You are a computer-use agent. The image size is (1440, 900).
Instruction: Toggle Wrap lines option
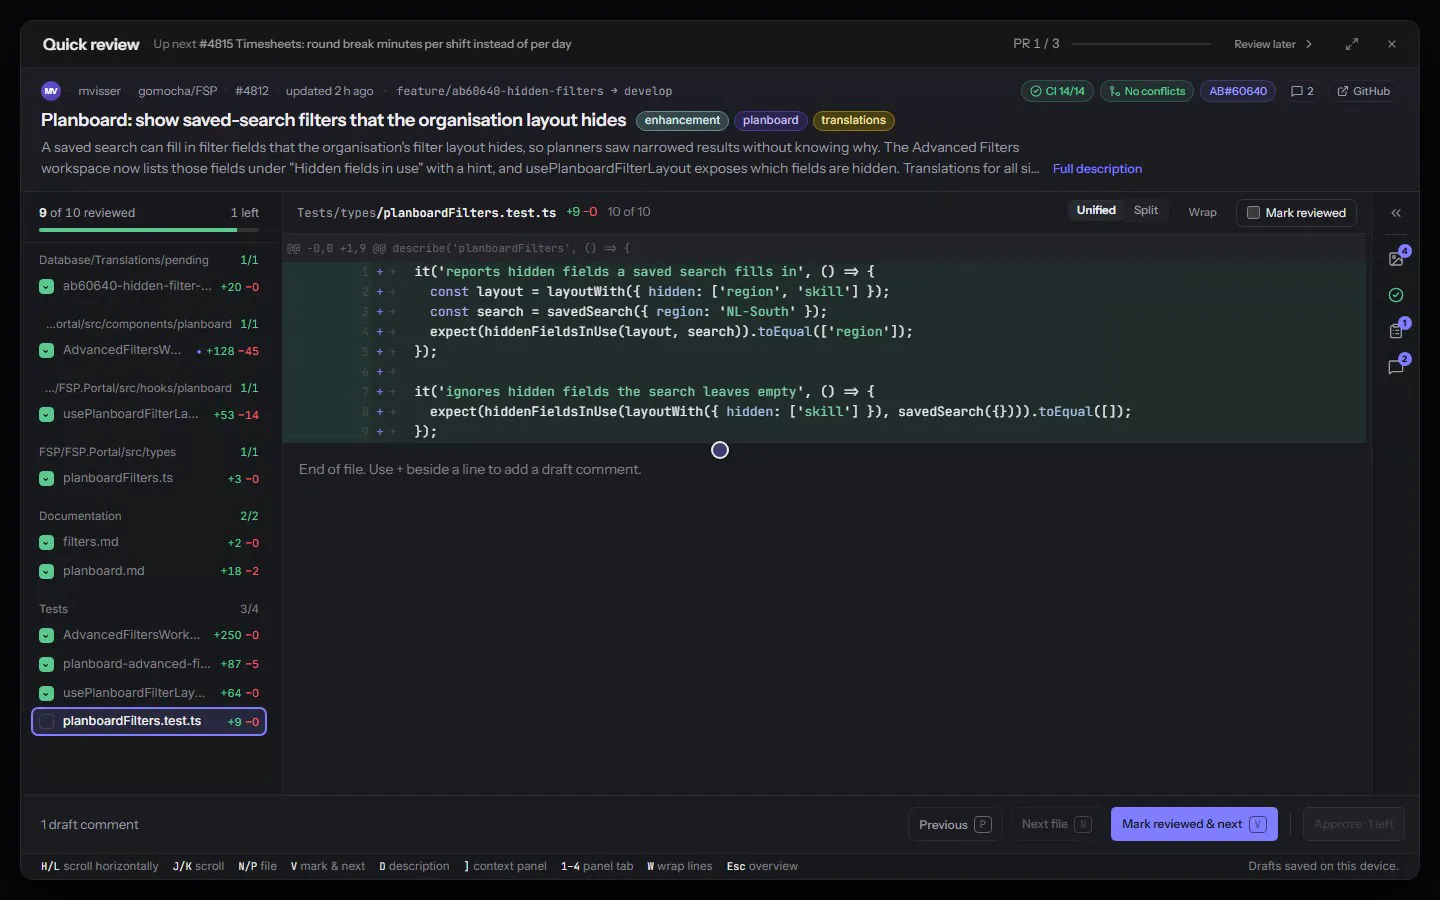coord(1202,212)
